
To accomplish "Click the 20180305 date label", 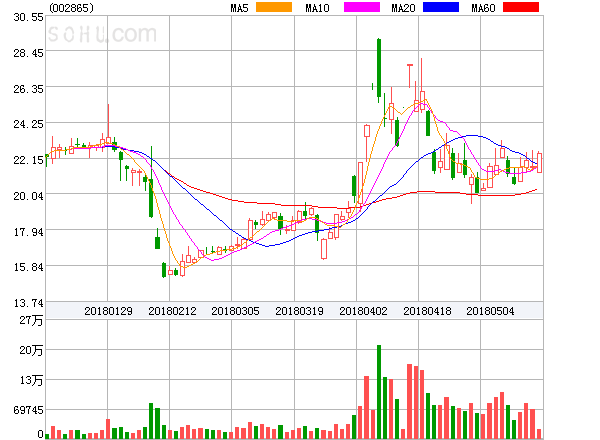I will [235, 311].
